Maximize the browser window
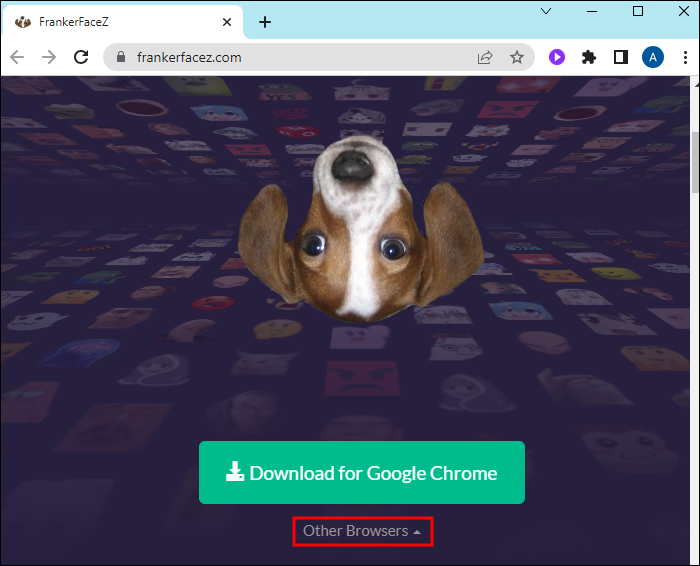700x566 pixels. (638, 11)
